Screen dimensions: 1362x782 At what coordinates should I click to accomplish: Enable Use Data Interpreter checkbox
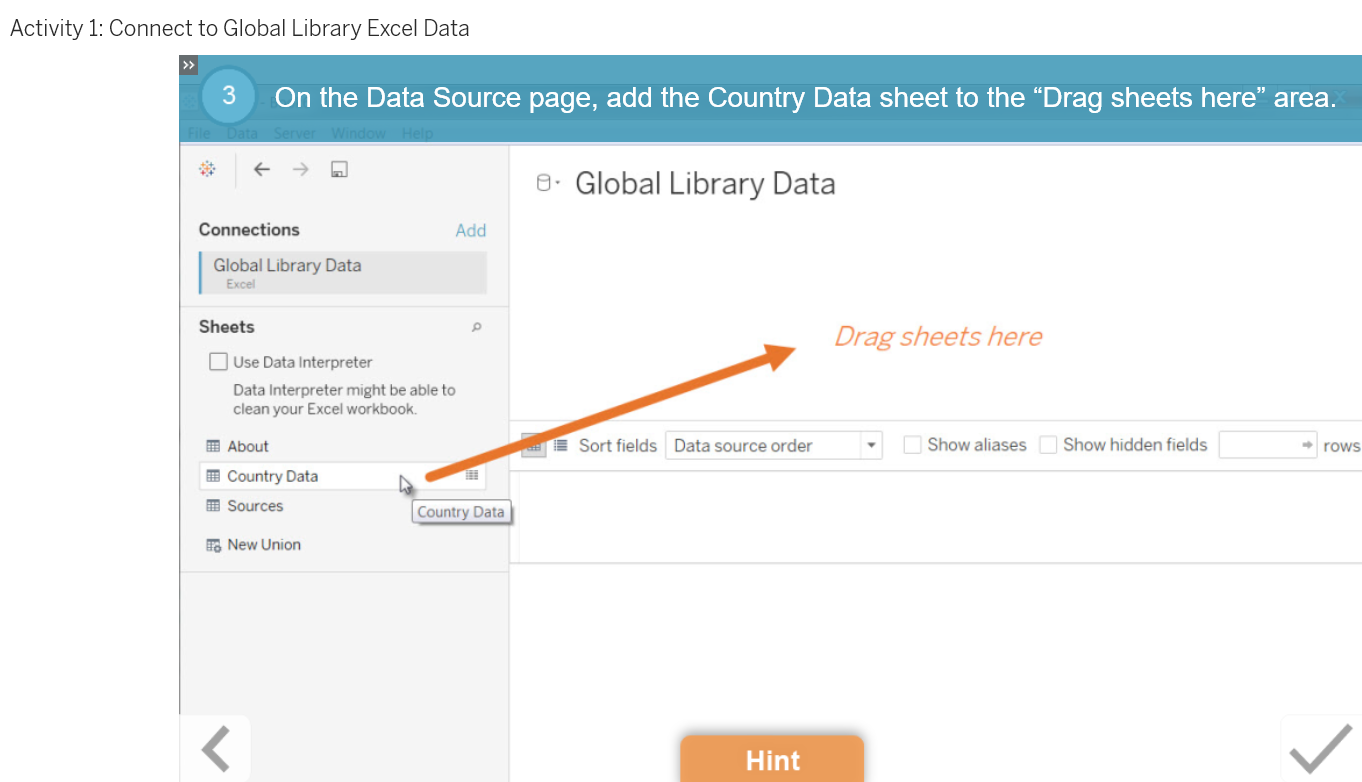point(218,362)
